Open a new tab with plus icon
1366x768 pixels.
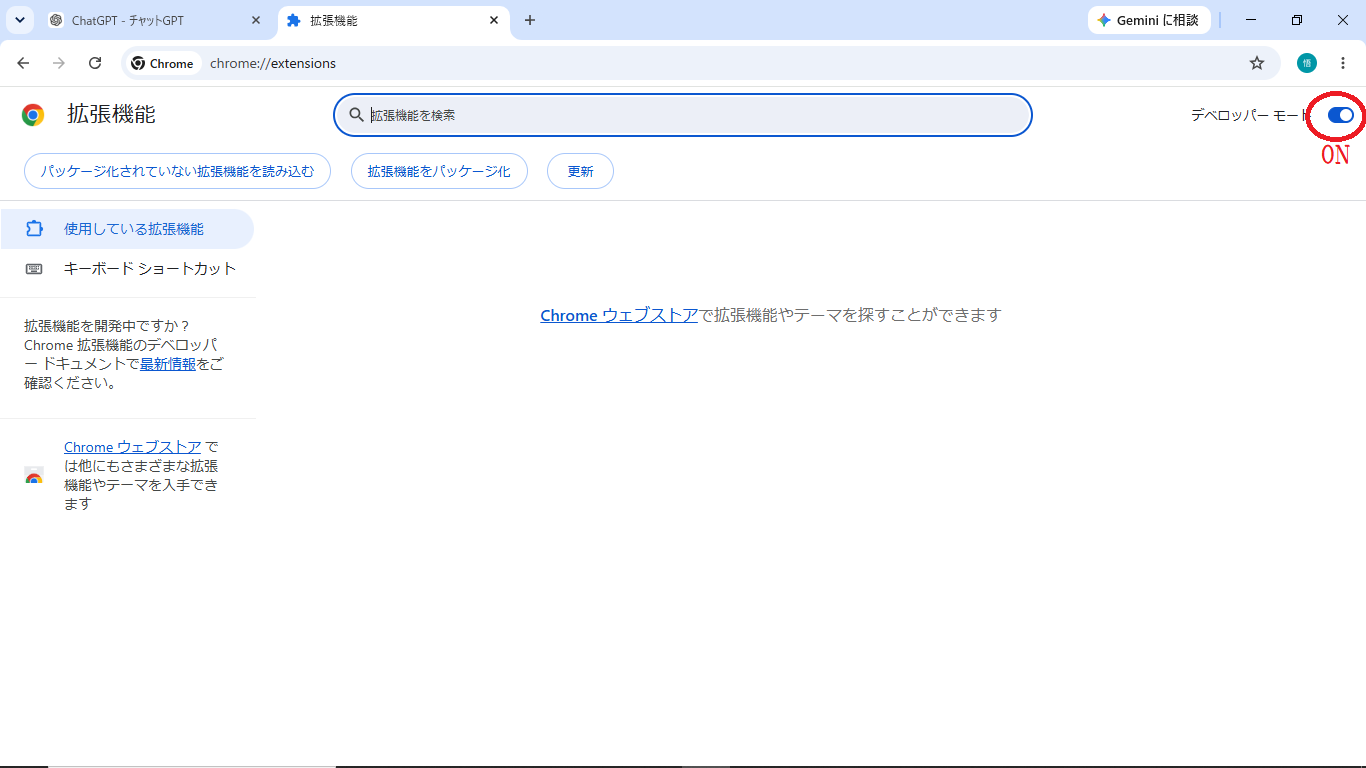point(530,20)
